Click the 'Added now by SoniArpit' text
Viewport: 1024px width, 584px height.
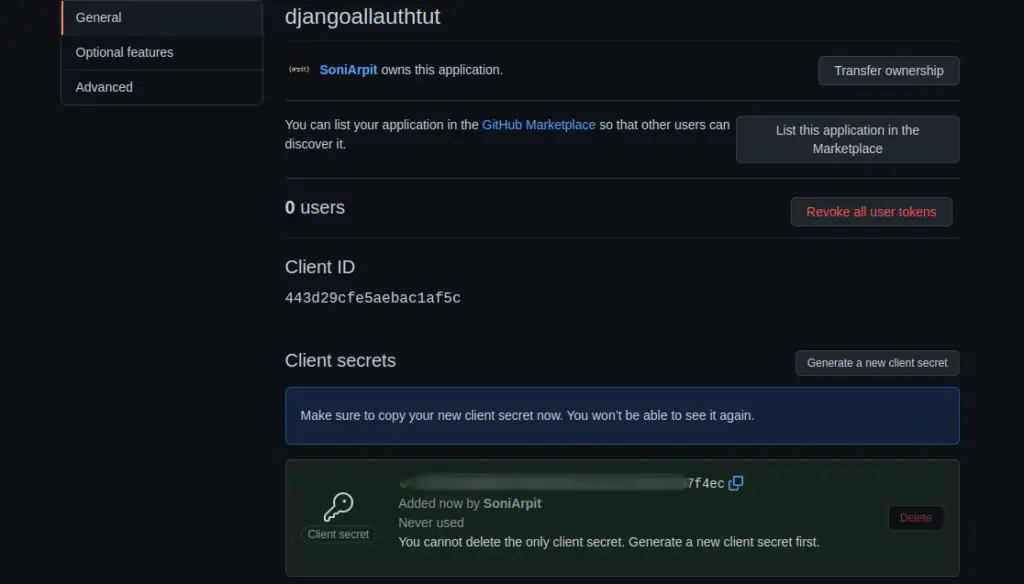[470, 503]
